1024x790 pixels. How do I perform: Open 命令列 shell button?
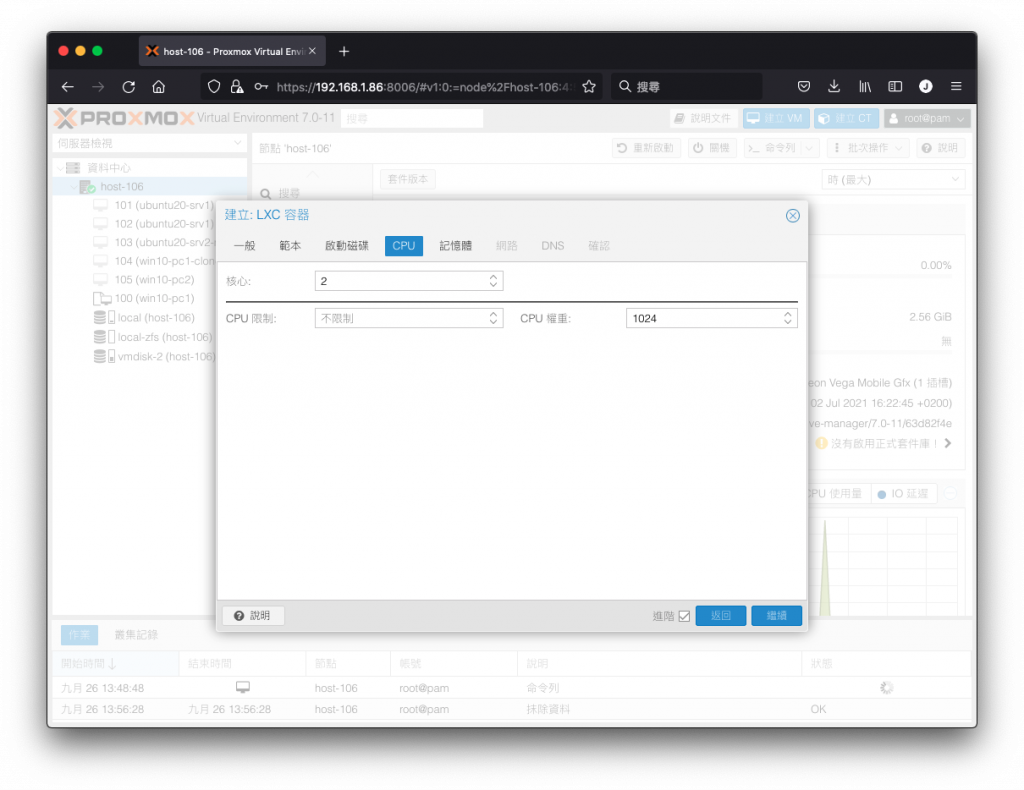(x=772, y=148)
